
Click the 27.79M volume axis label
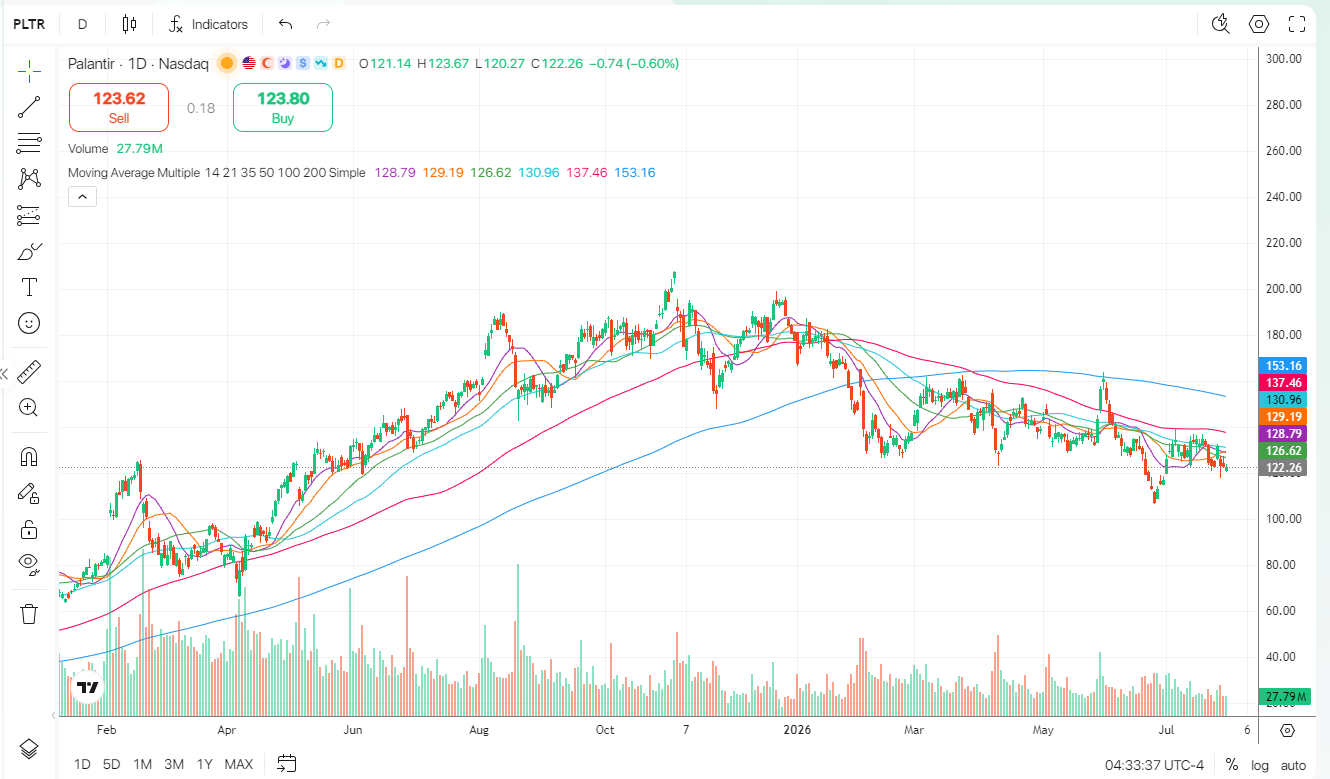point(1286,696)
